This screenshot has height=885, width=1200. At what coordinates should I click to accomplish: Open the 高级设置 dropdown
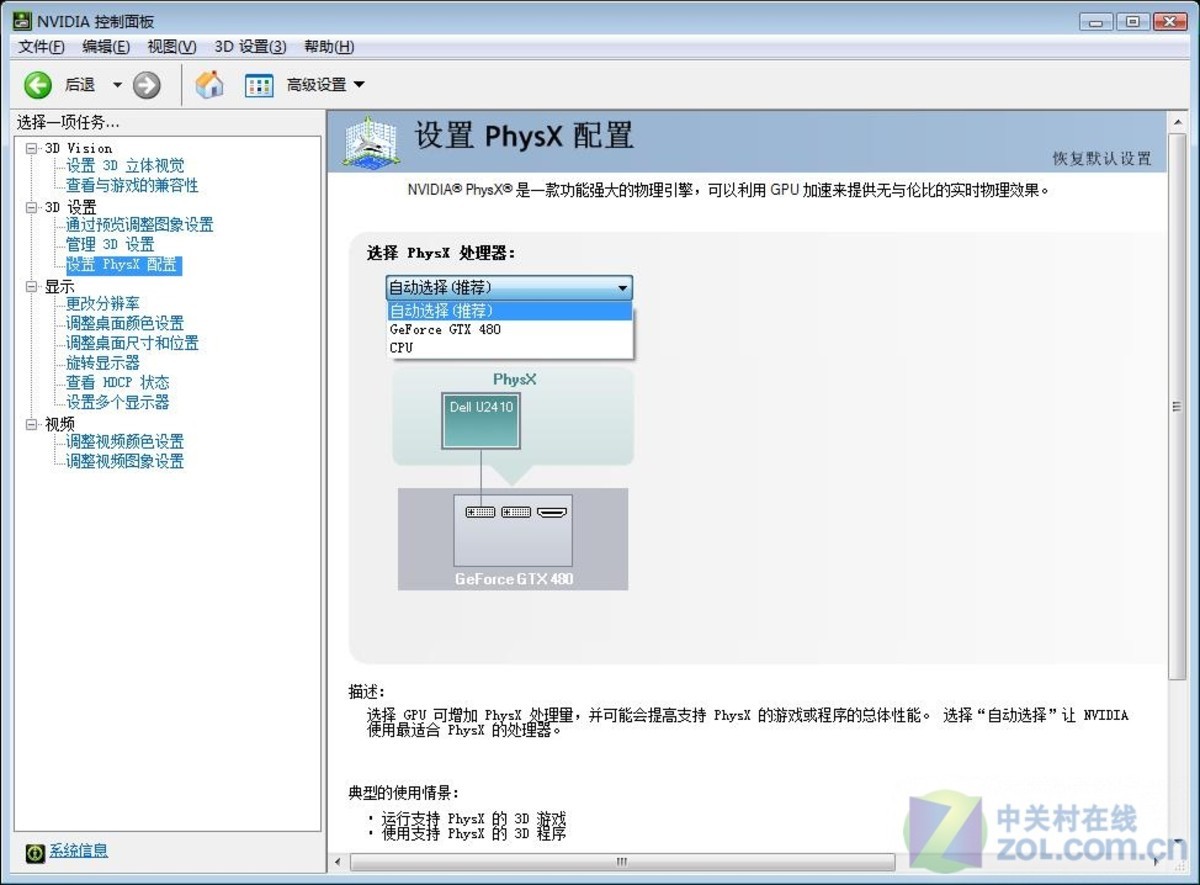[x=326, y=85]
